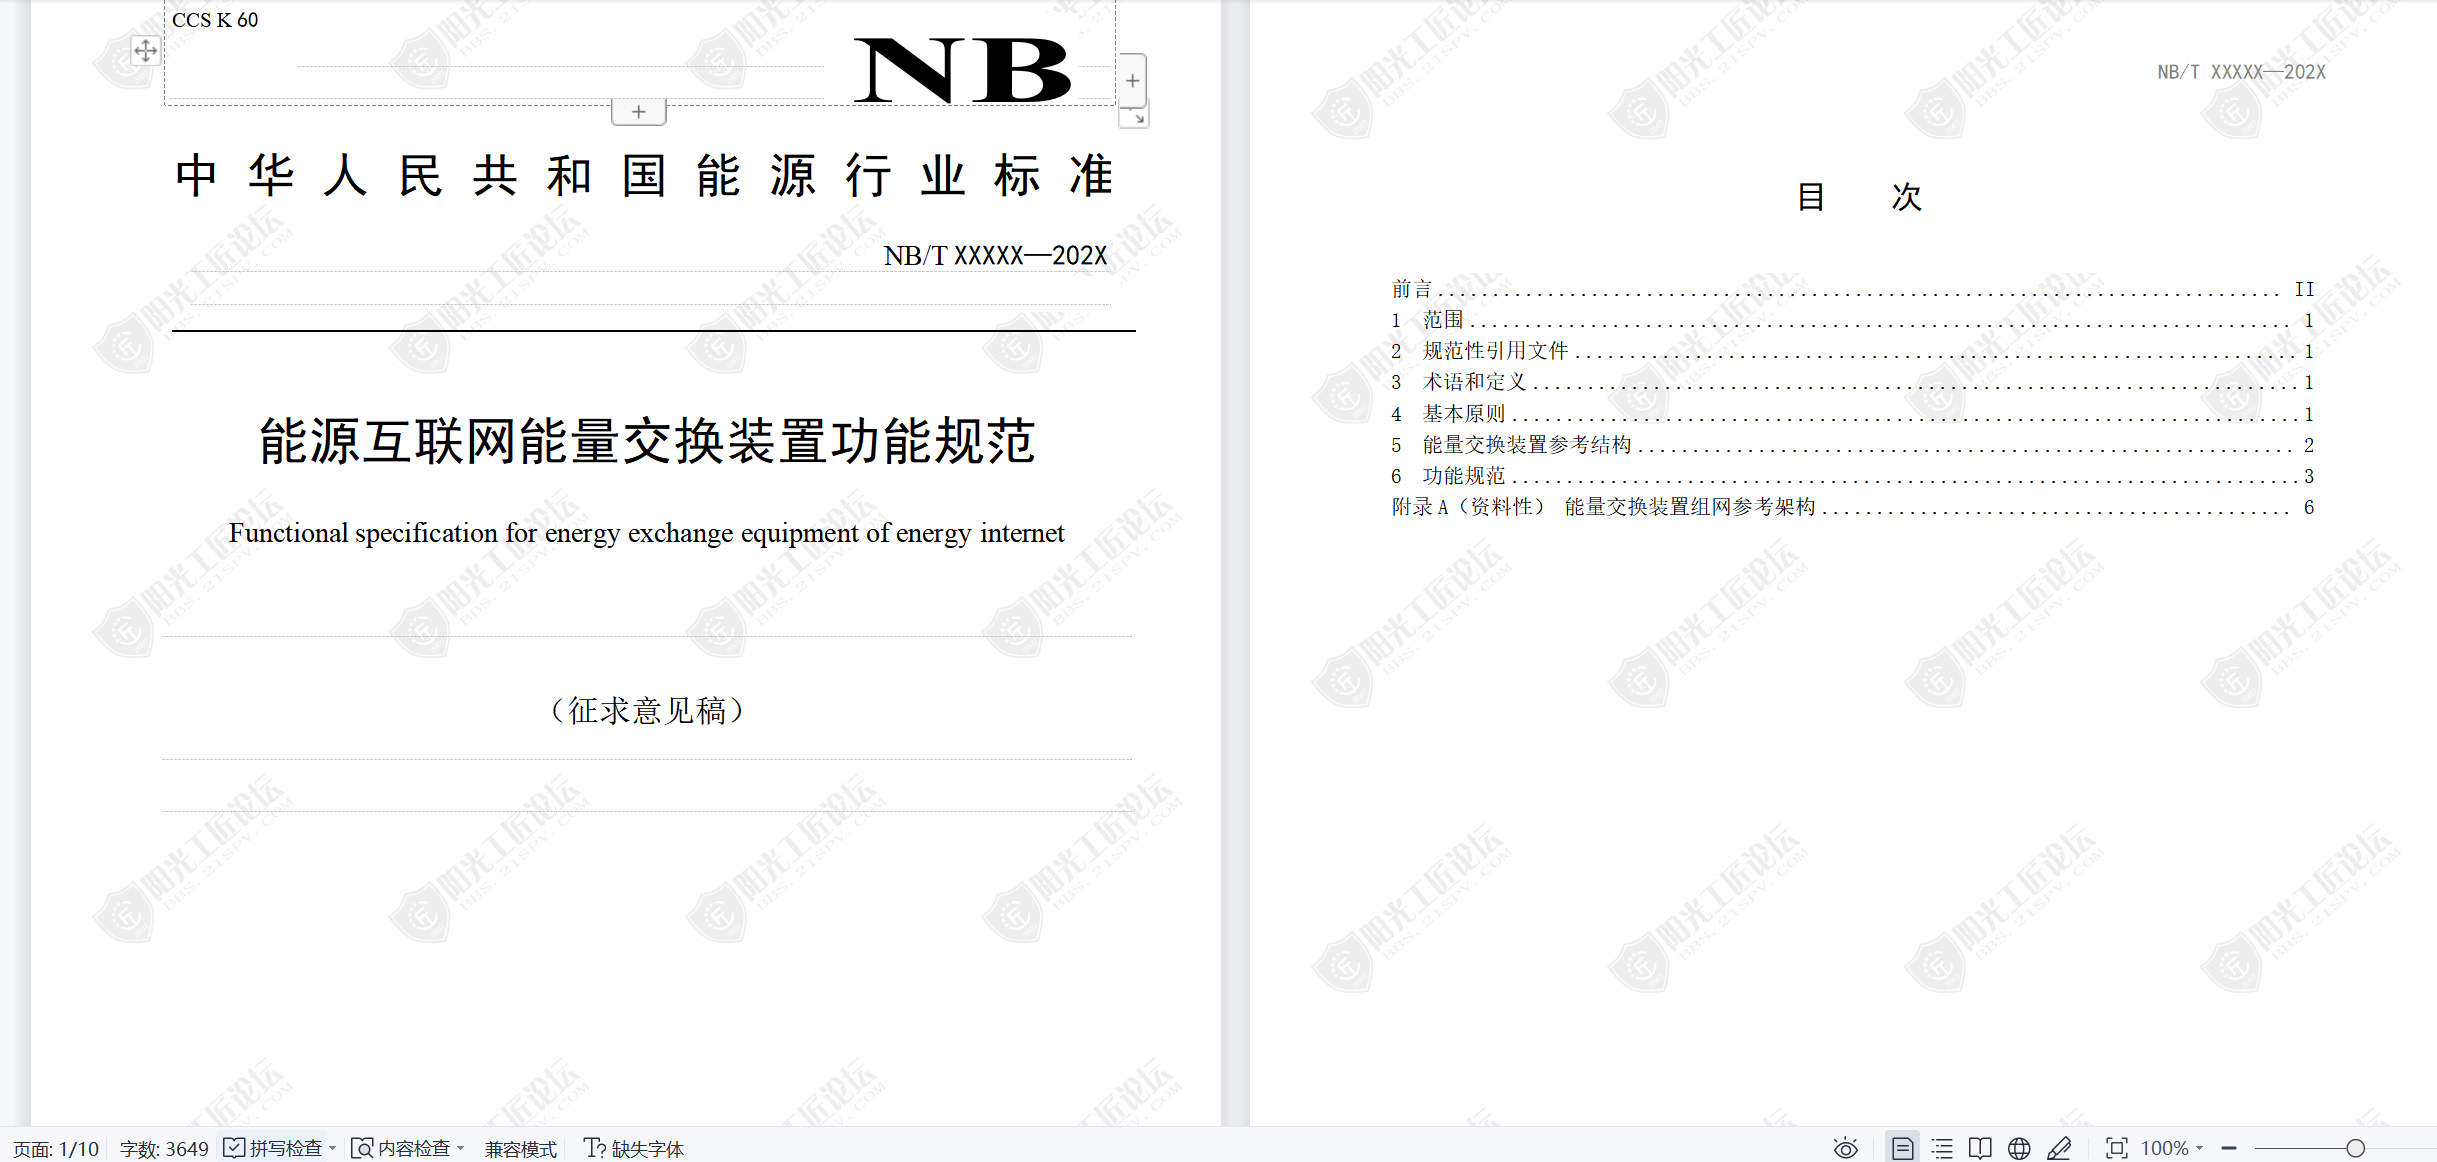
Task: Expand the 内容检查 dropdown arrow
Action: 461,1148
